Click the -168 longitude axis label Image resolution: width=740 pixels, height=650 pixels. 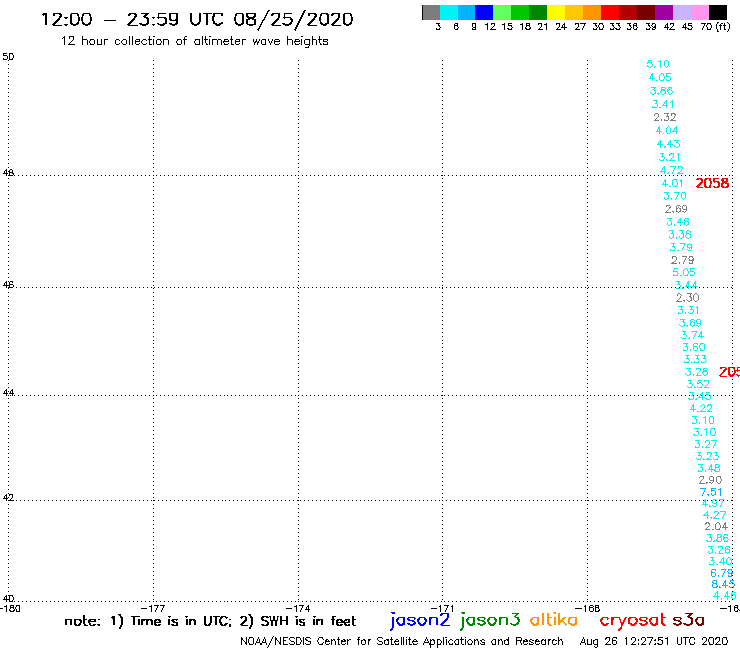click(x=587, y=608)
